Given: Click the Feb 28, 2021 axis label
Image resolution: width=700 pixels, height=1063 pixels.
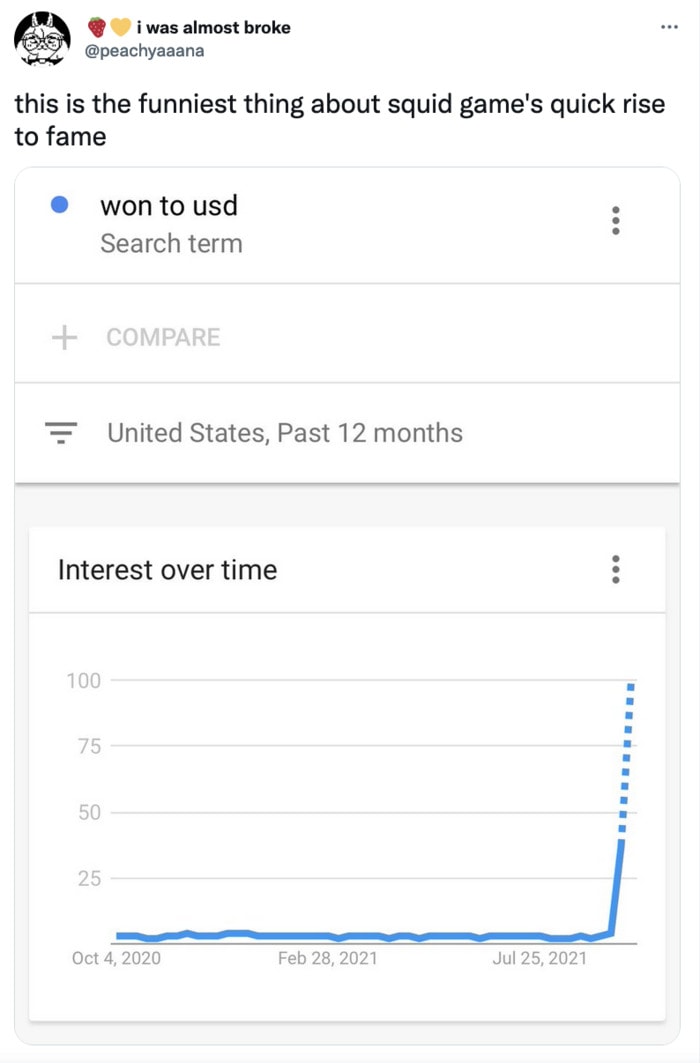Looking at the screenshot, I should [x=327, y=958].
